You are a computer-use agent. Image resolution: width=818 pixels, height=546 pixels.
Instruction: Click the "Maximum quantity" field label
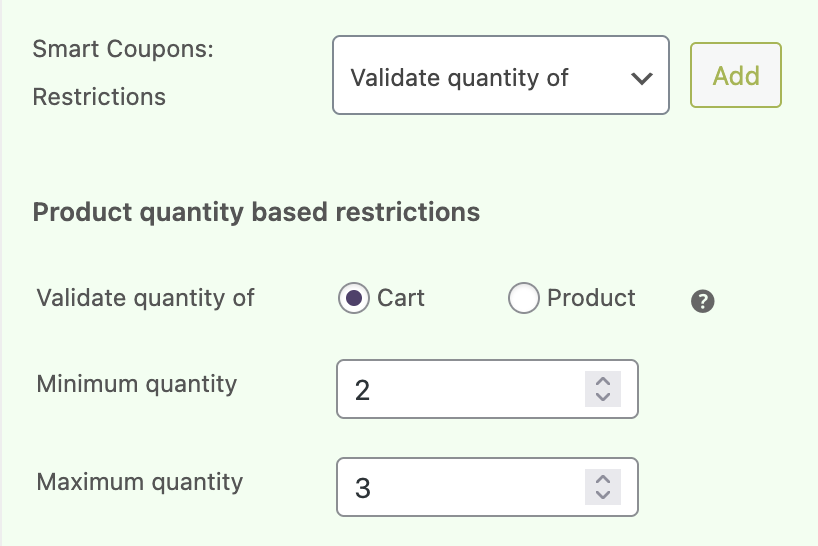[x=140, y=481]
